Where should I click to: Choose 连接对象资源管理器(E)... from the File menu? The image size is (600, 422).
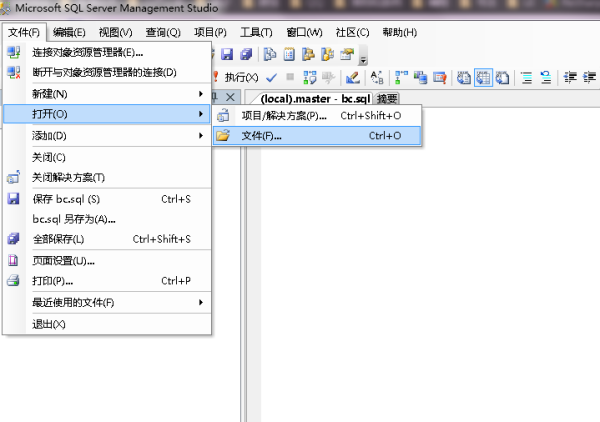[107, 52]
